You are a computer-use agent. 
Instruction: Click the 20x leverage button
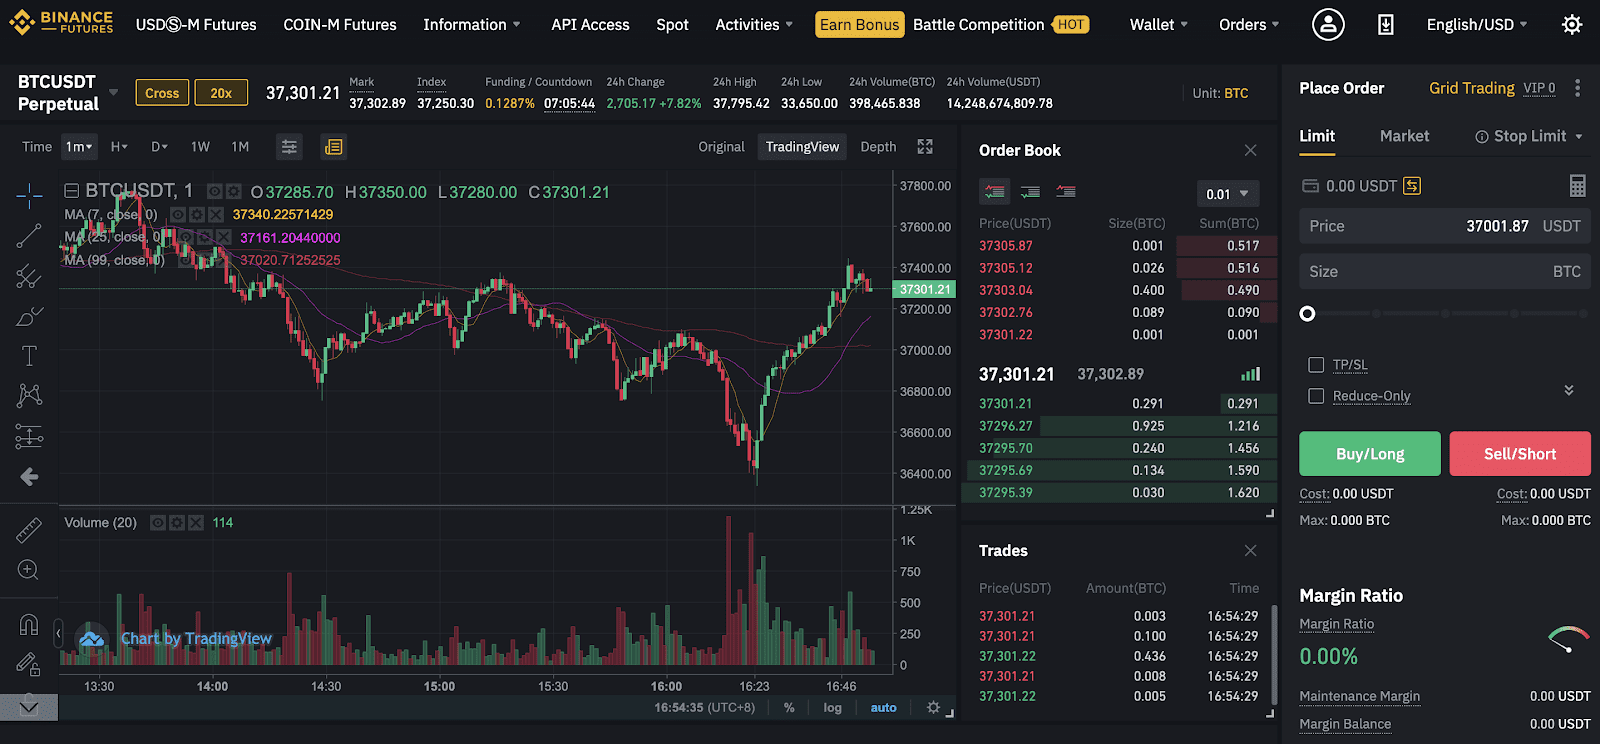point(221,93)
